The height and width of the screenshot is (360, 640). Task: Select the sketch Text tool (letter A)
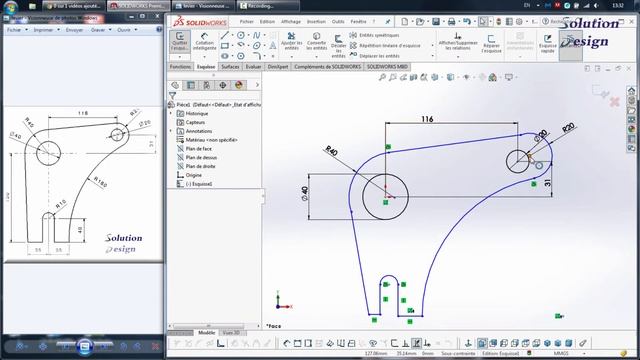273,45
